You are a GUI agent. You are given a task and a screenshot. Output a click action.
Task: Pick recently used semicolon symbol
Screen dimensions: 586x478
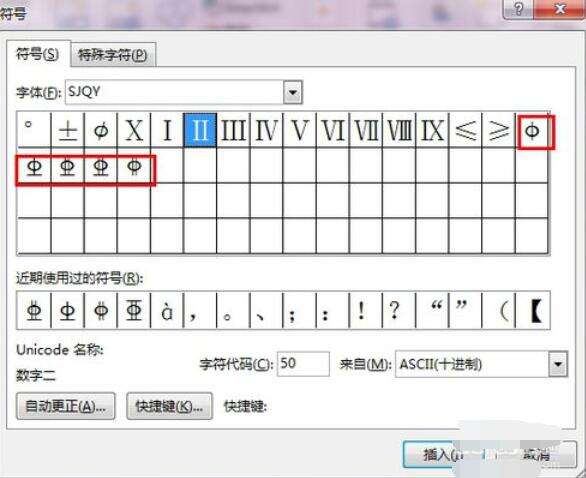pos(299,311)
